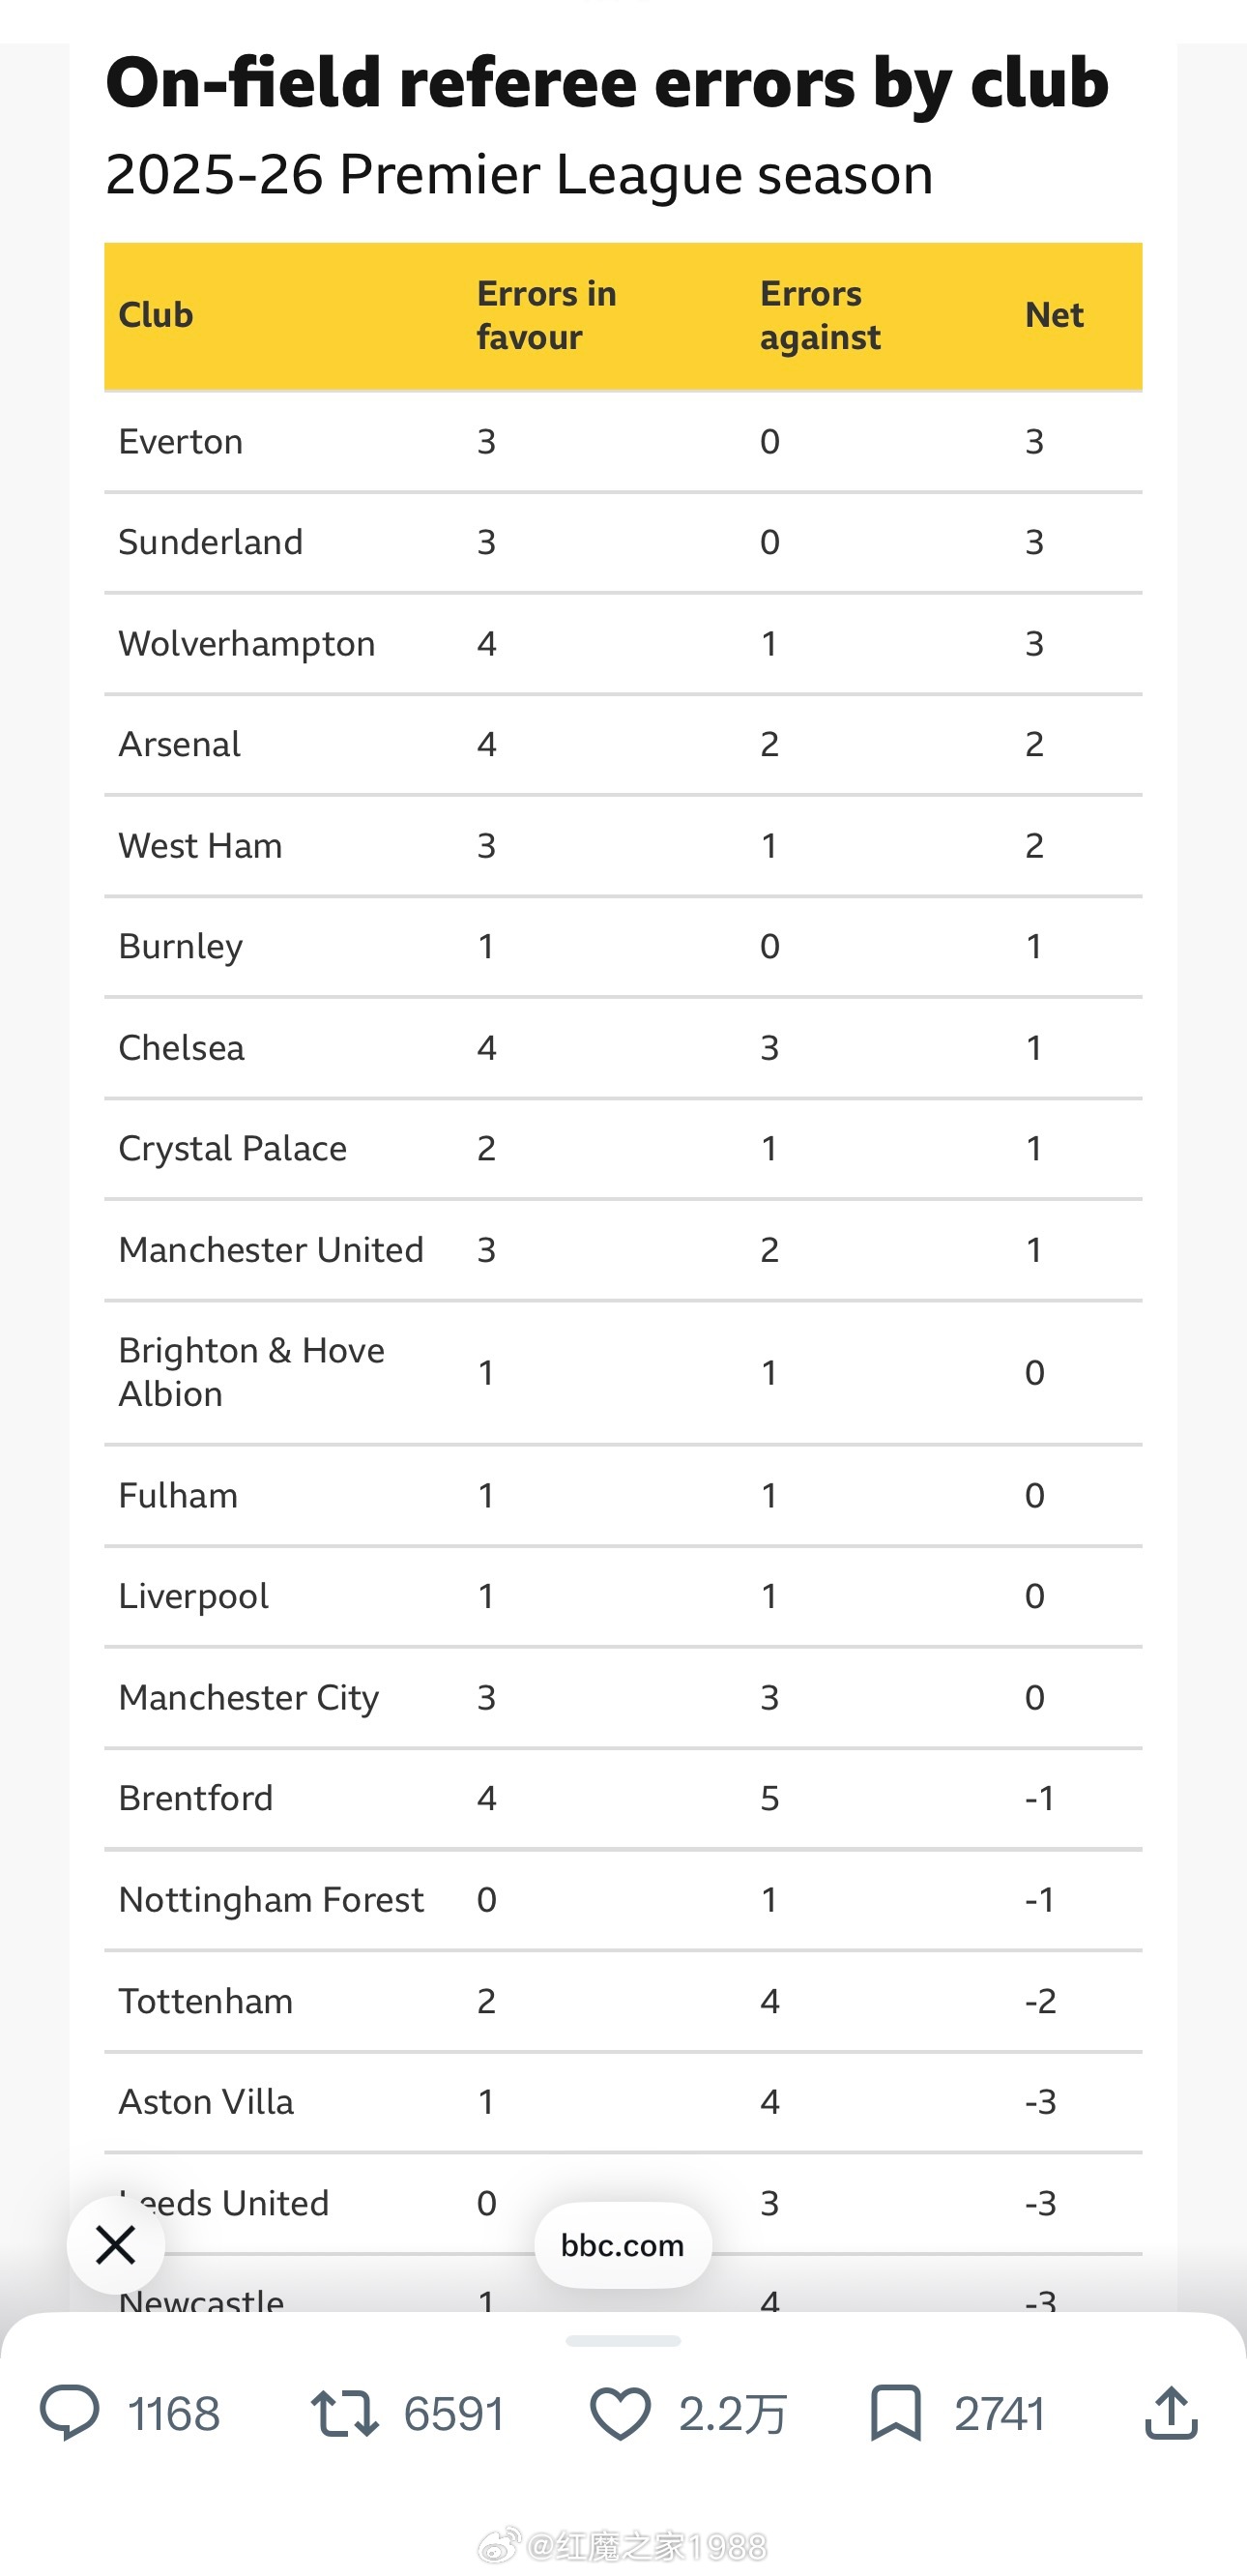
Task: Tap the share upload icon
Action: click(x=1171, y=2412)
